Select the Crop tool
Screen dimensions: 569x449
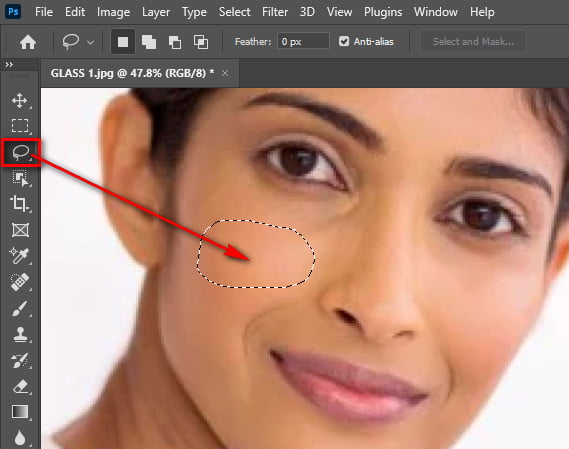pyautogui.click(x=20, y=204)
